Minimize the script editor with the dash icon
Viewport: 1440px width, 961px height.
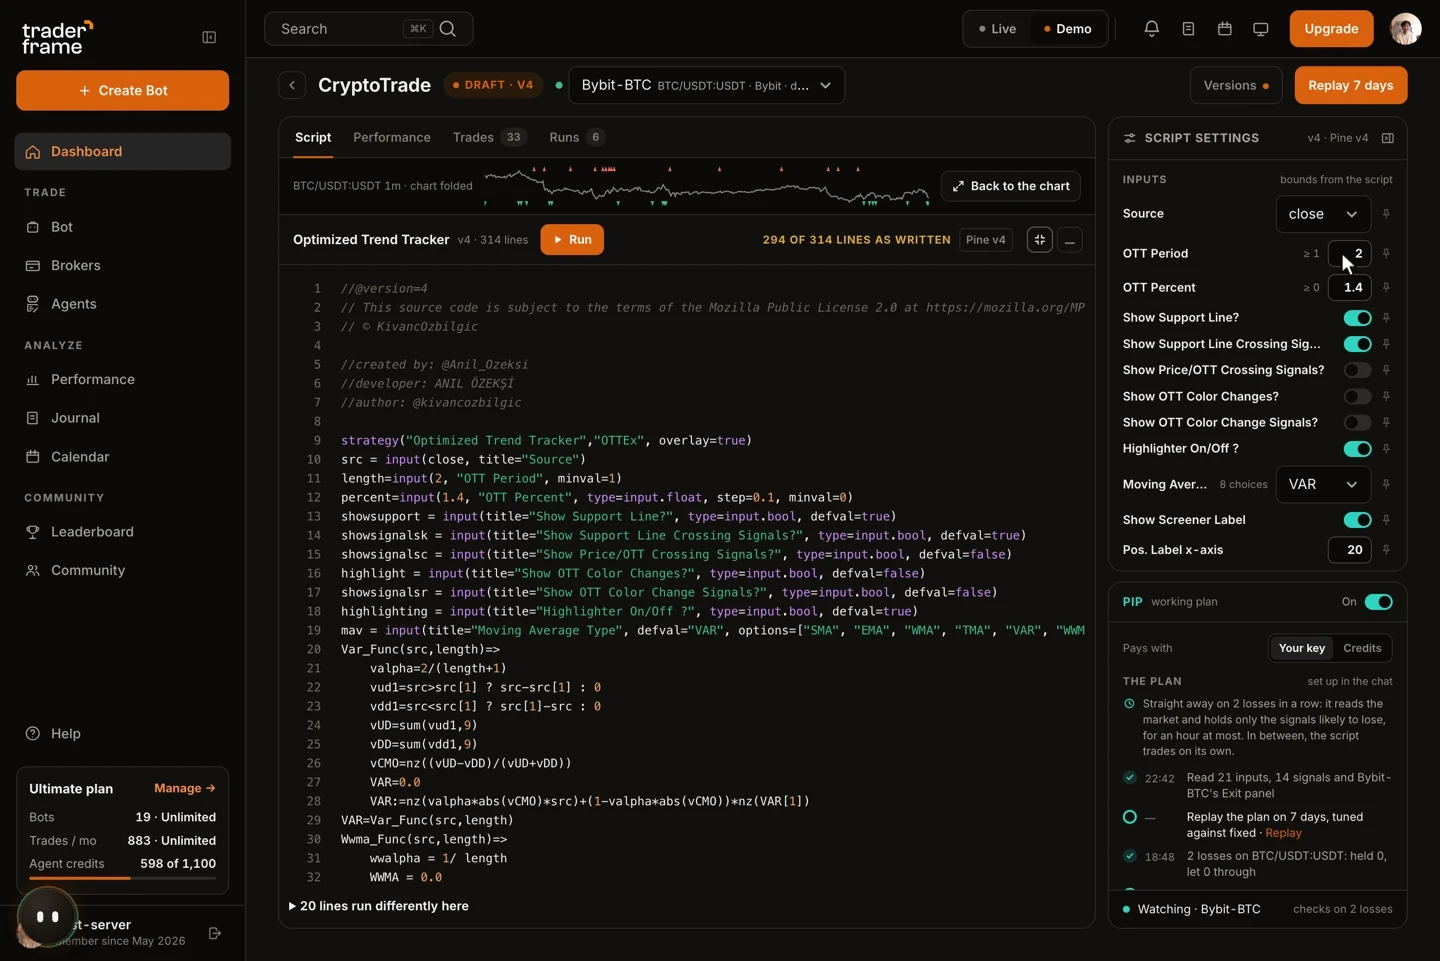click(x=1070, y=240)
